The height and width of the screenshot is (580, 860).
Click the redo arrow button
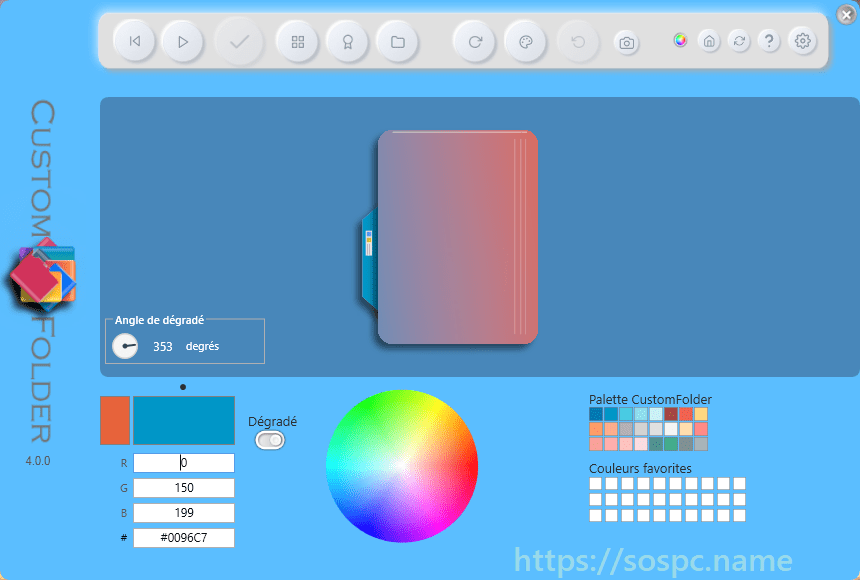pyautogui.click(x=475, y=42)
